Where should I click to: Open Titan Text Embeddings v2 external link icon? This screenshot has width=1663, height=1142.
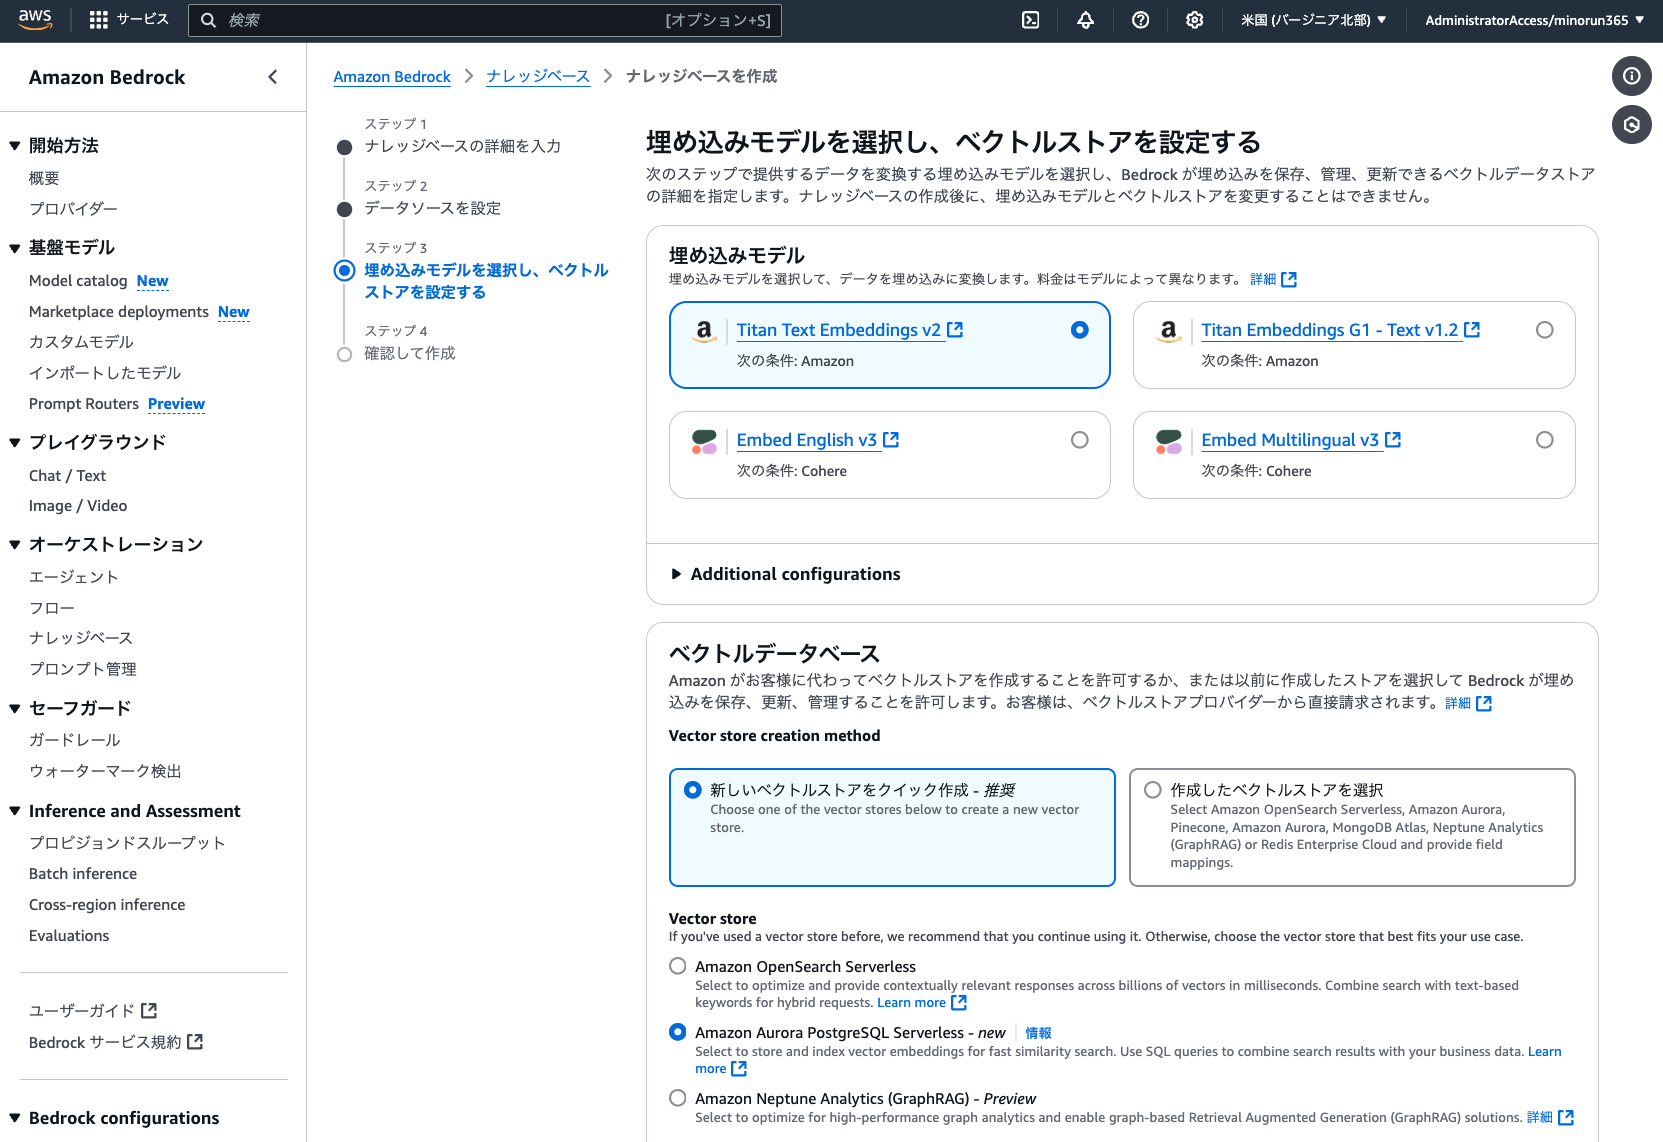(955, 329)
